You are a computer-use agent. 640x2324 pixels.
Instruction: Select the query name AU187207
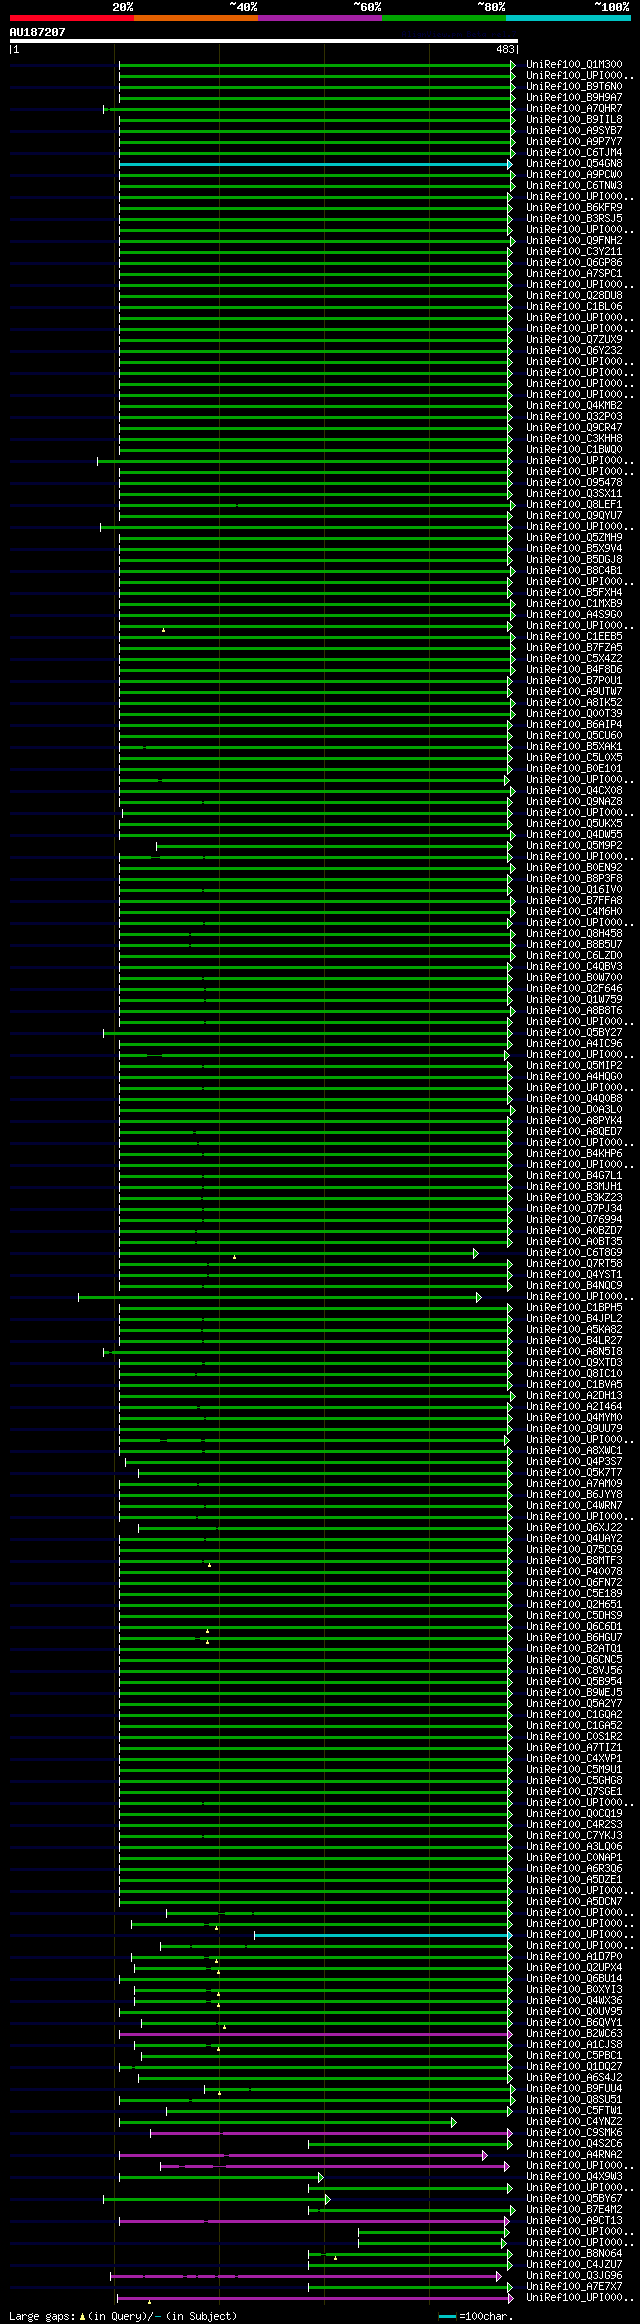tap(37, 32)
